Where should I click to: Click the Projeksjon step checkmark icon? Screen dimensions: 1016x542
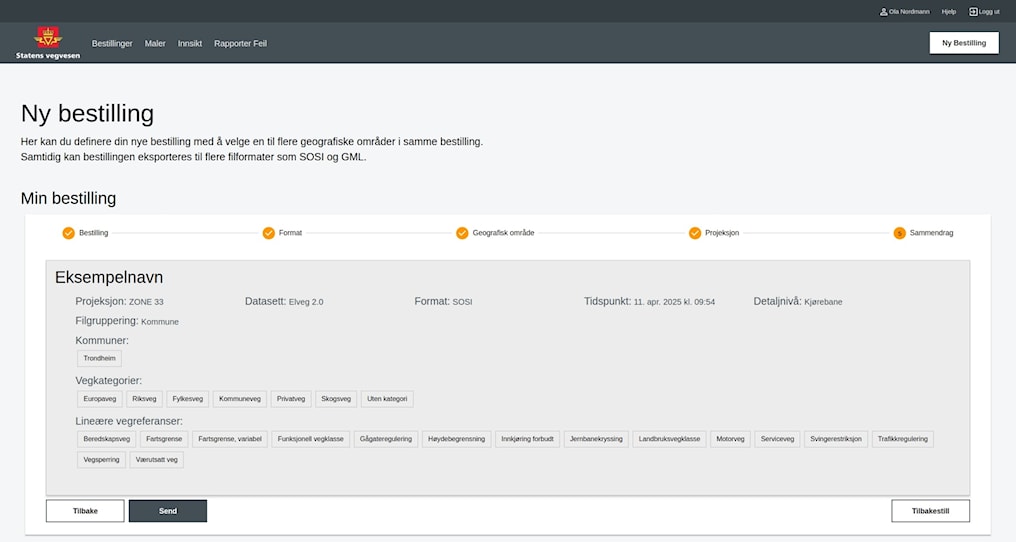[x=695, y=233]
